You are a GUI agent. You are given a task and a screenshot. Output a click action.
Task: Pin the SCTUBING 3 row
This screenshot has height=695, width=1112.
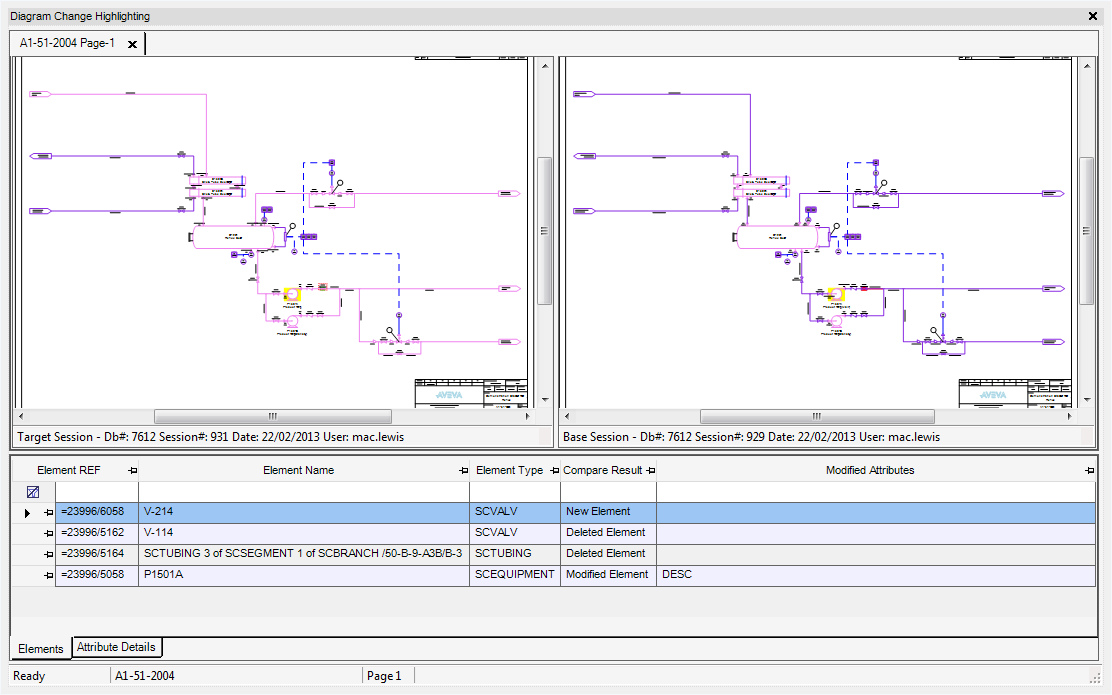[48, 554]
